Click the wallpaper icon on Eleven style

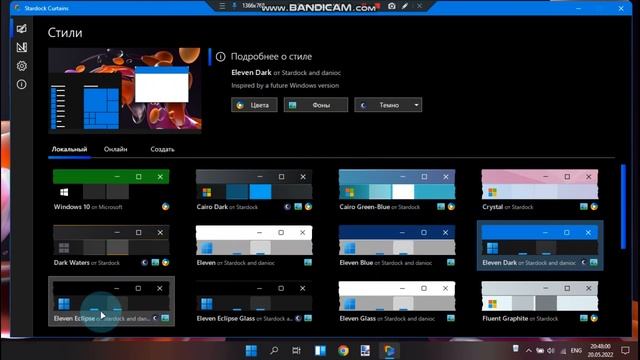tap(308, 262)
